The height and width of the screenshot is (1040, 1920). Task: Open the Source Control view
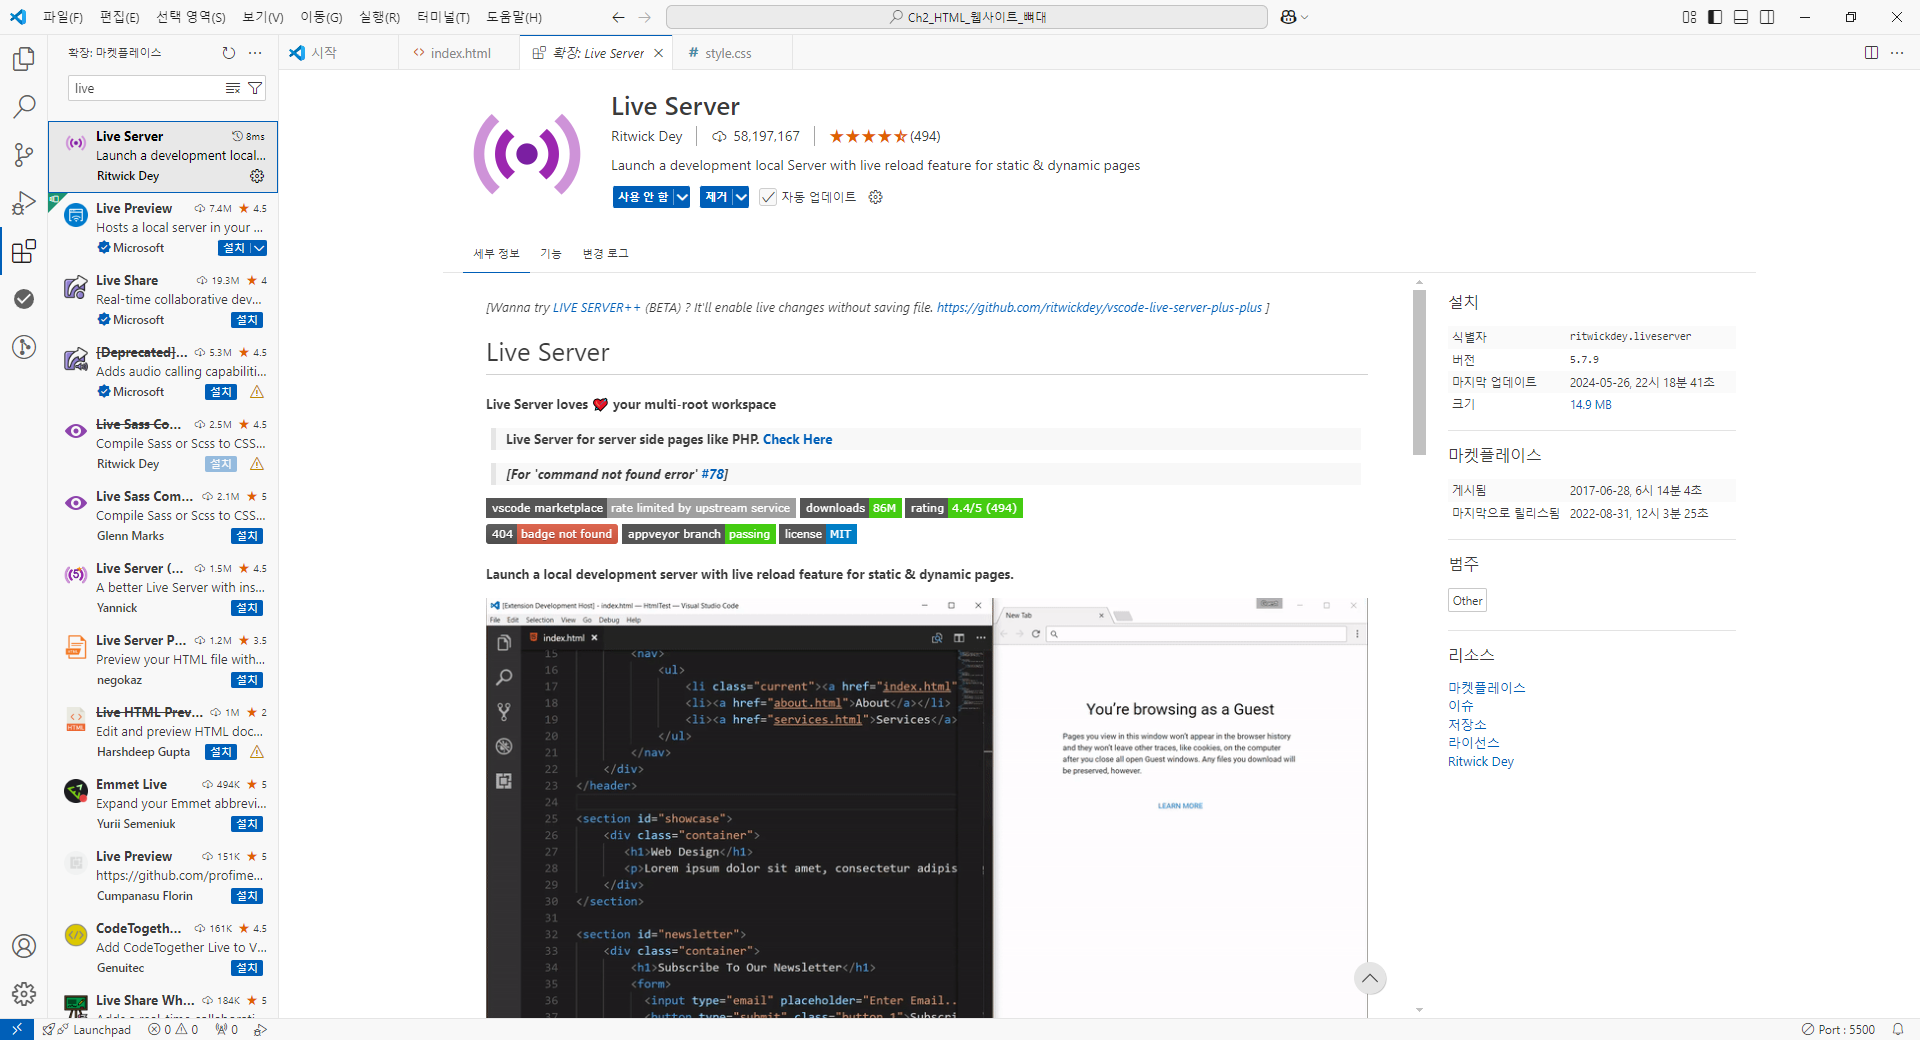24,155
